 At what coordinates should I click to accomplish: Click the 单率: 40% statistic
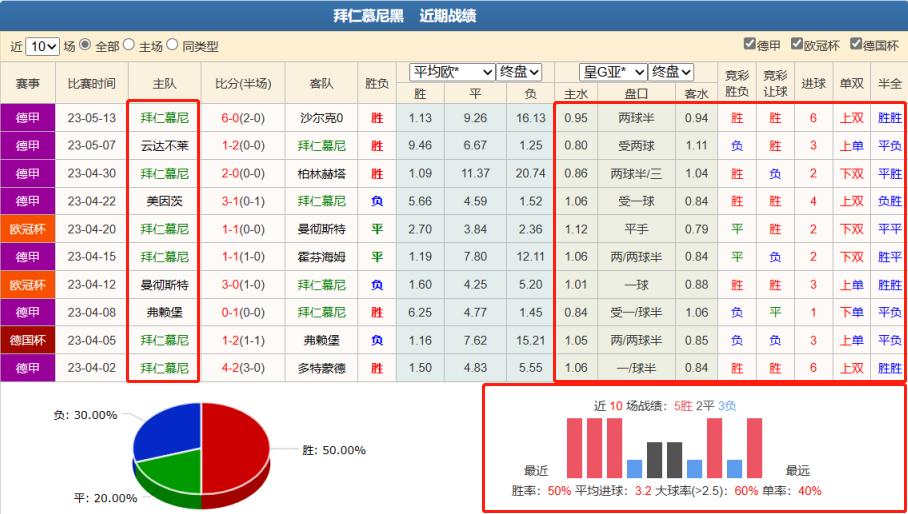point(792,491)
